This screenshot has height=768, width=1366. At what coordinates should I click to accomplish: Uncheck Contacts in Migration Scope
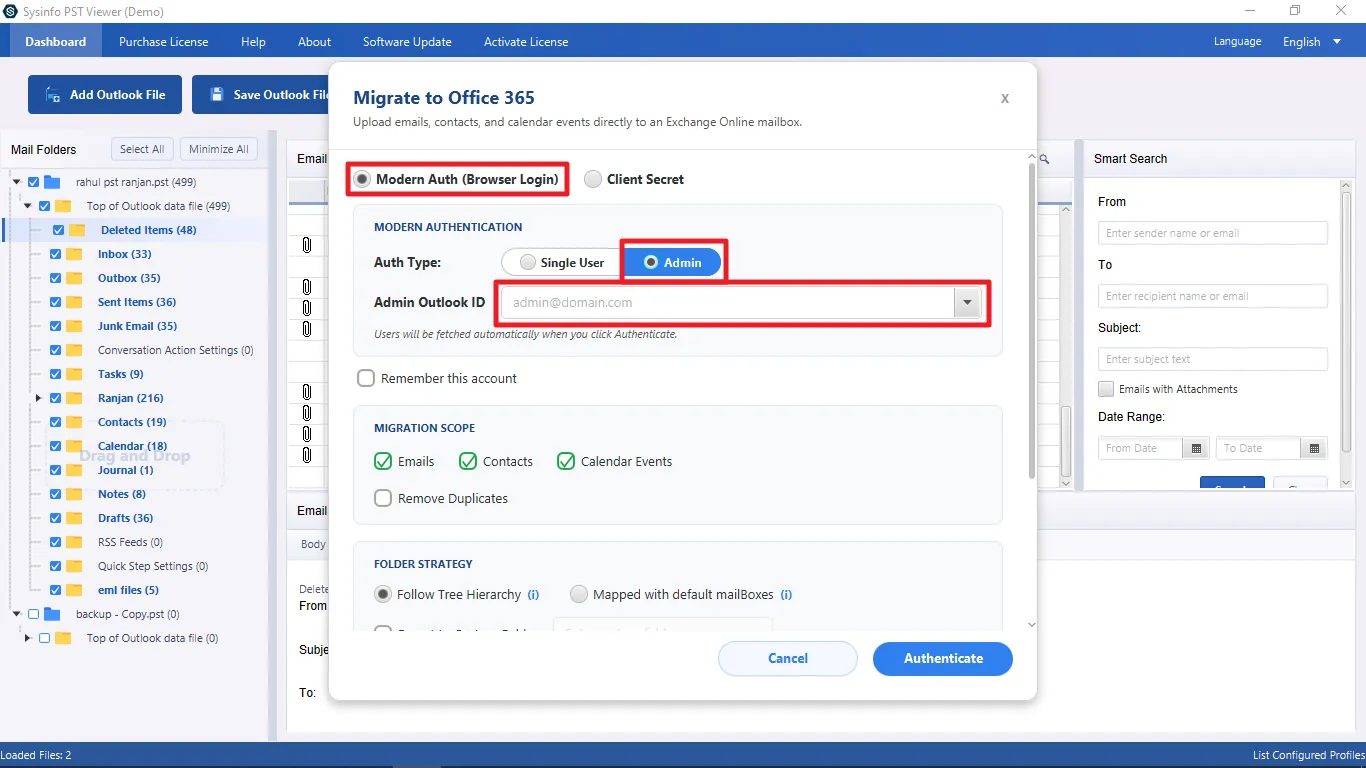[468, 461]
